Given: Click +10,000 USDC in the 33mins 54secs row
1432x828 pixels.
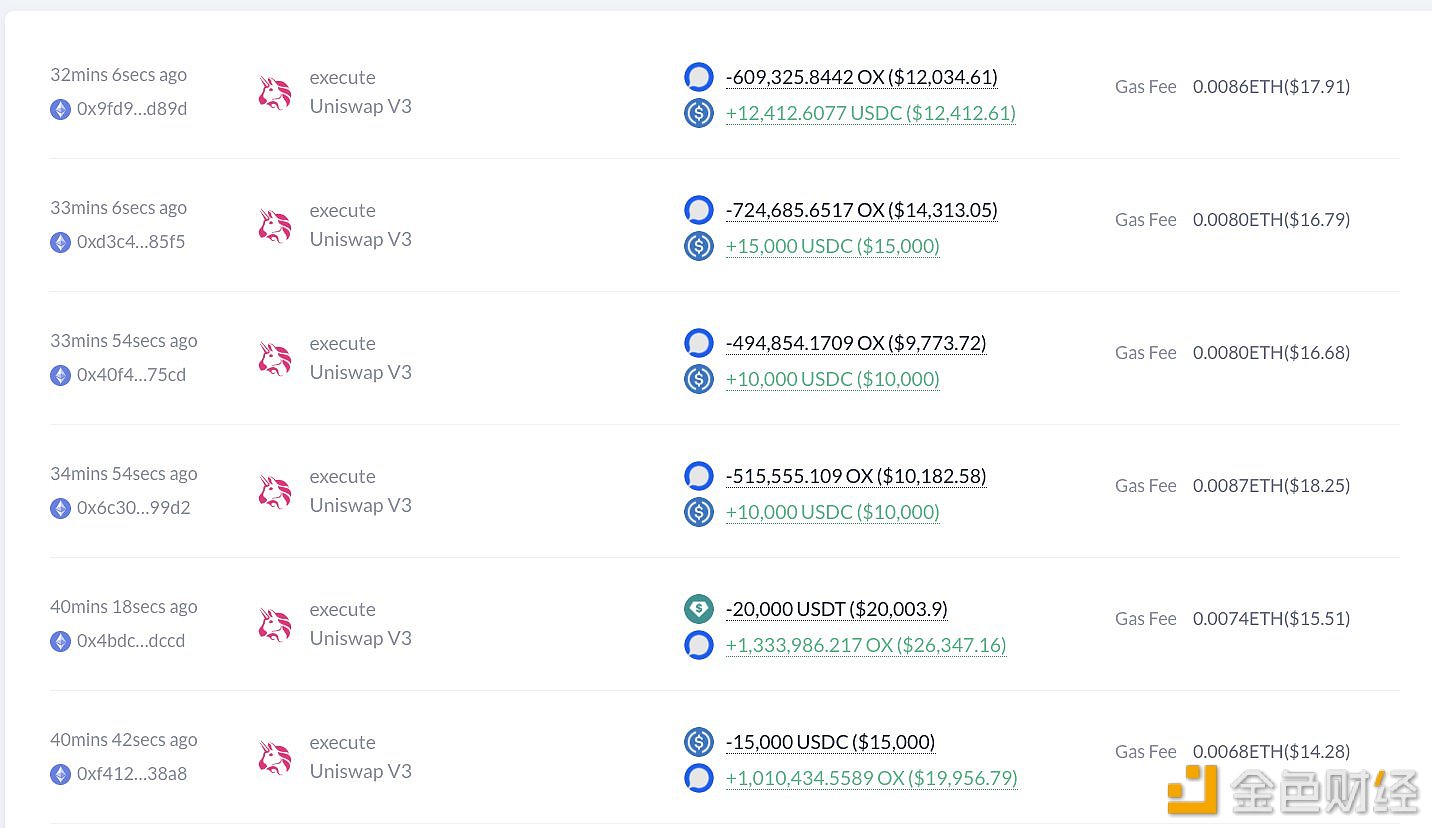Looking at the screenshot, I should point(833,379).
